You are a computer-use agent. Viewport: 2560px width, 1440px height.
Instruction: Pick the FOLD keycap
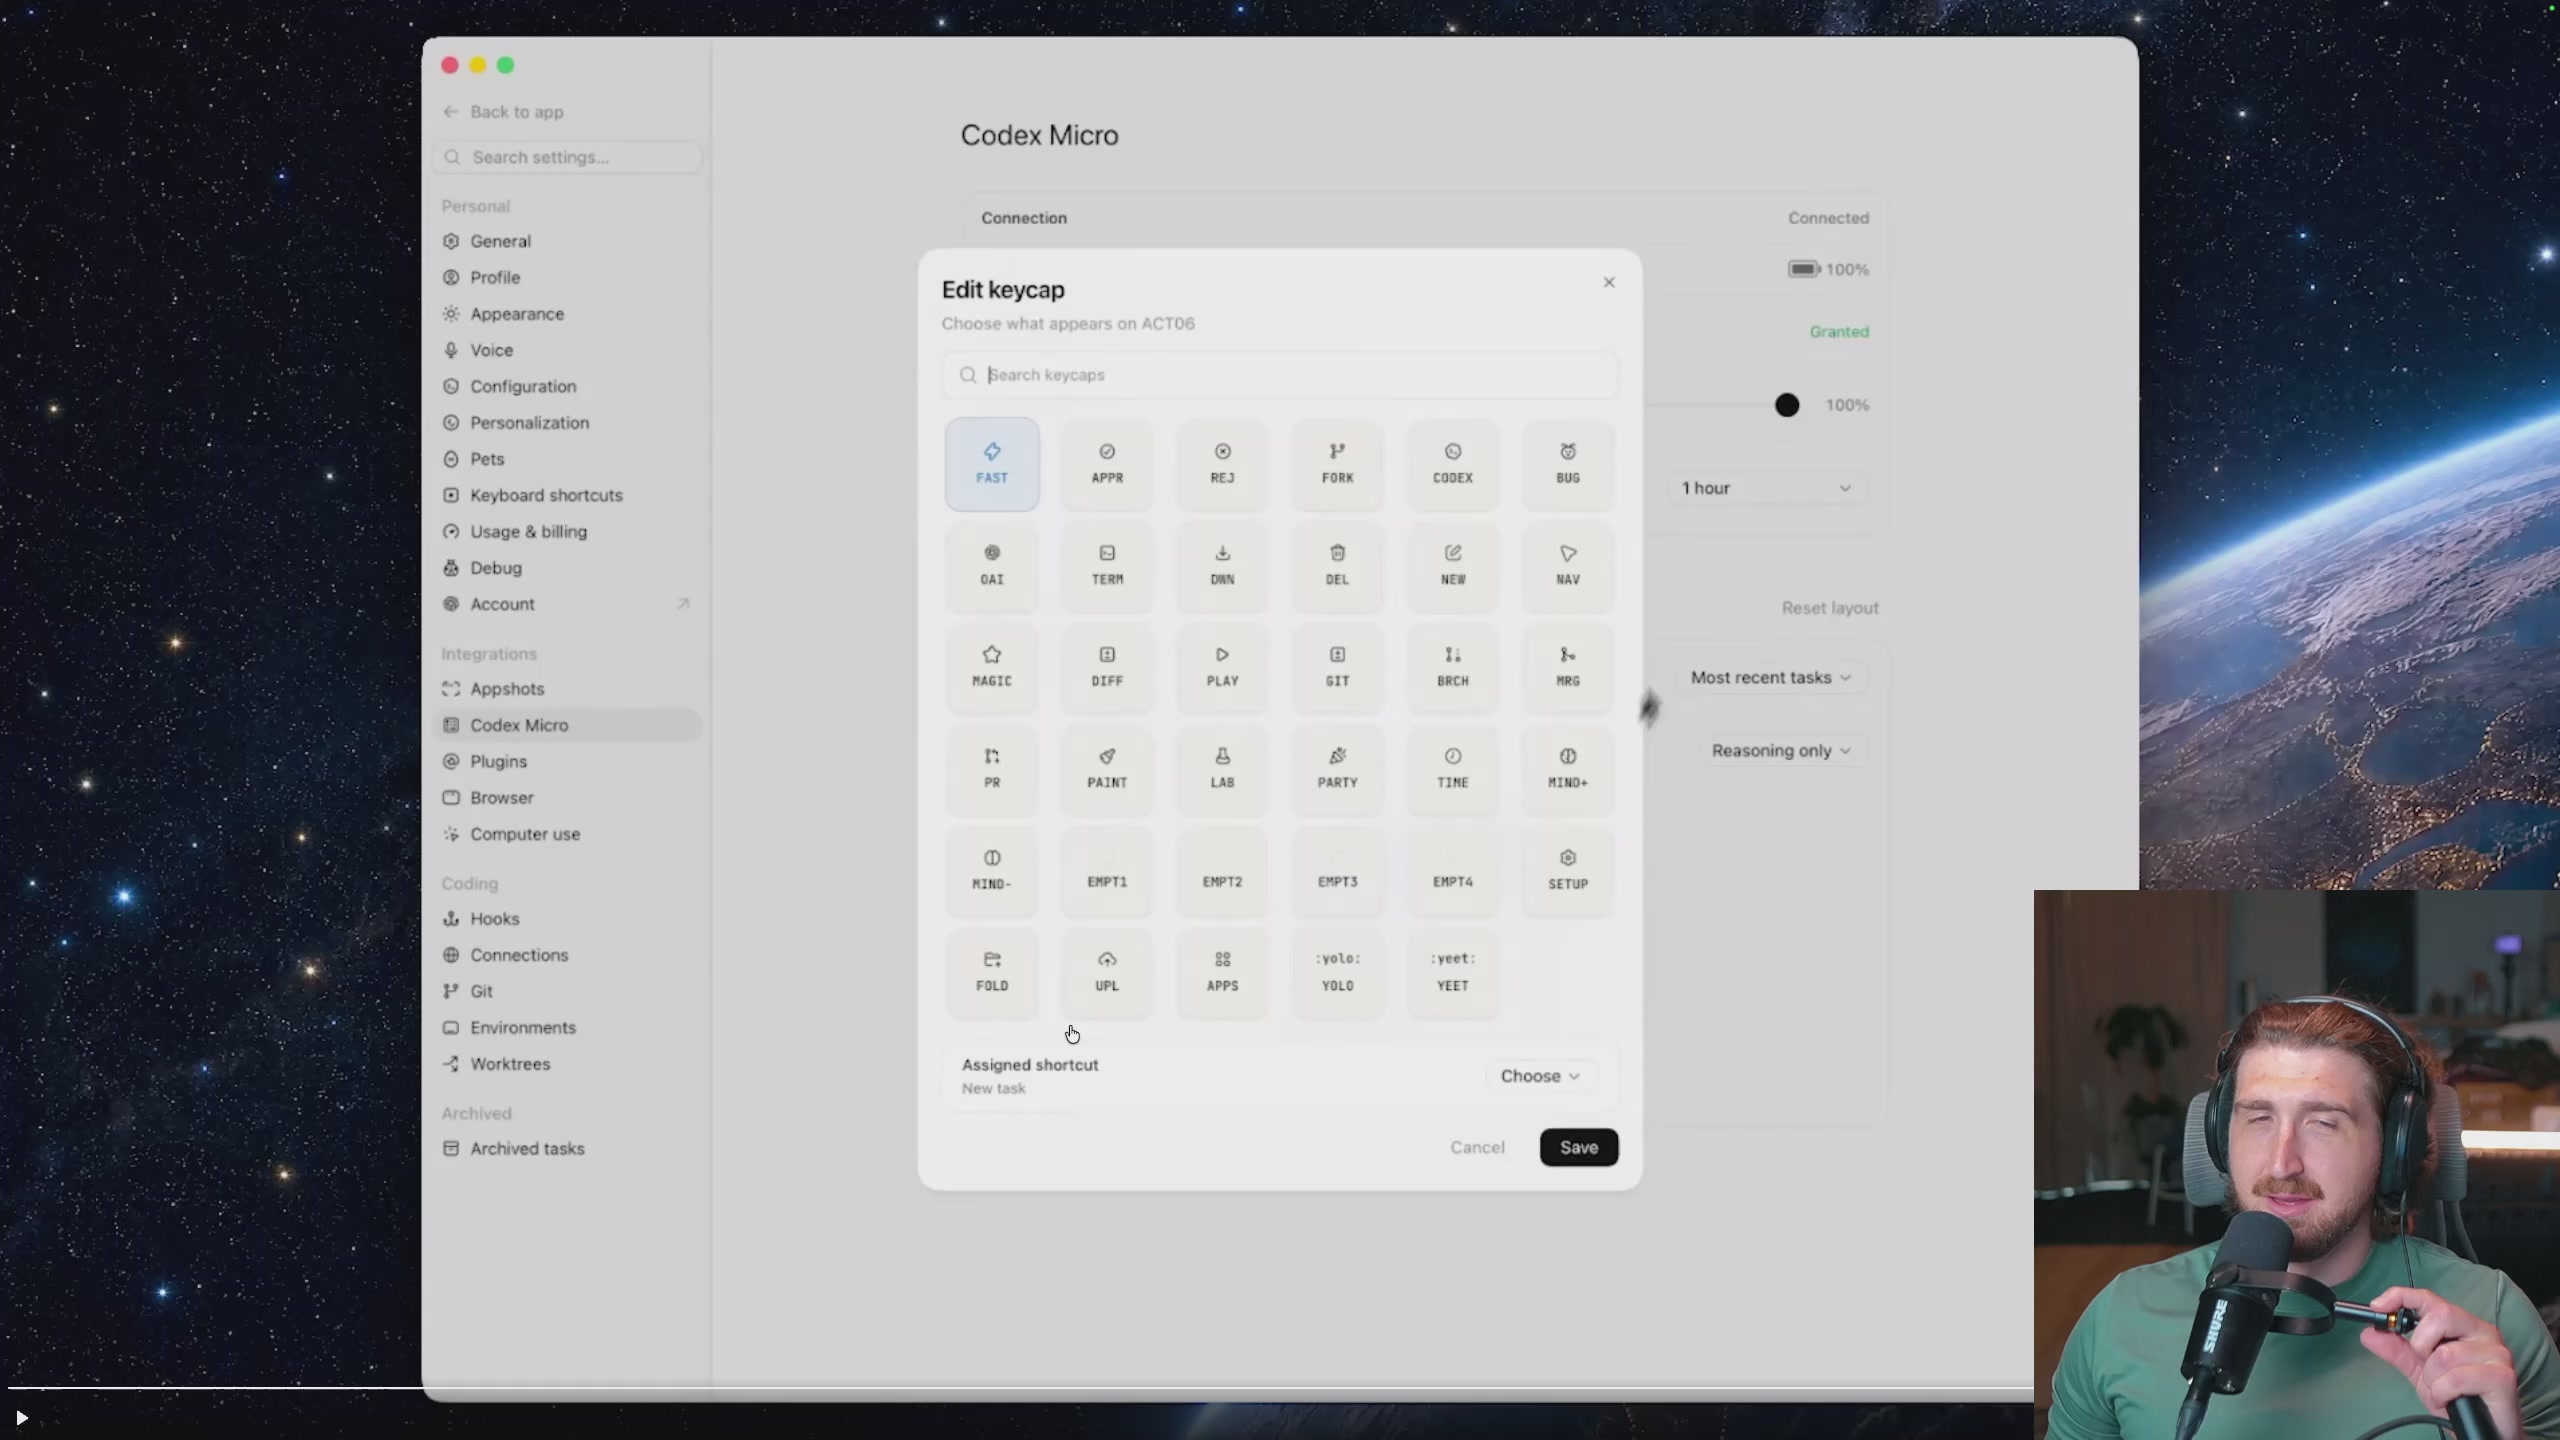(992, 972)
